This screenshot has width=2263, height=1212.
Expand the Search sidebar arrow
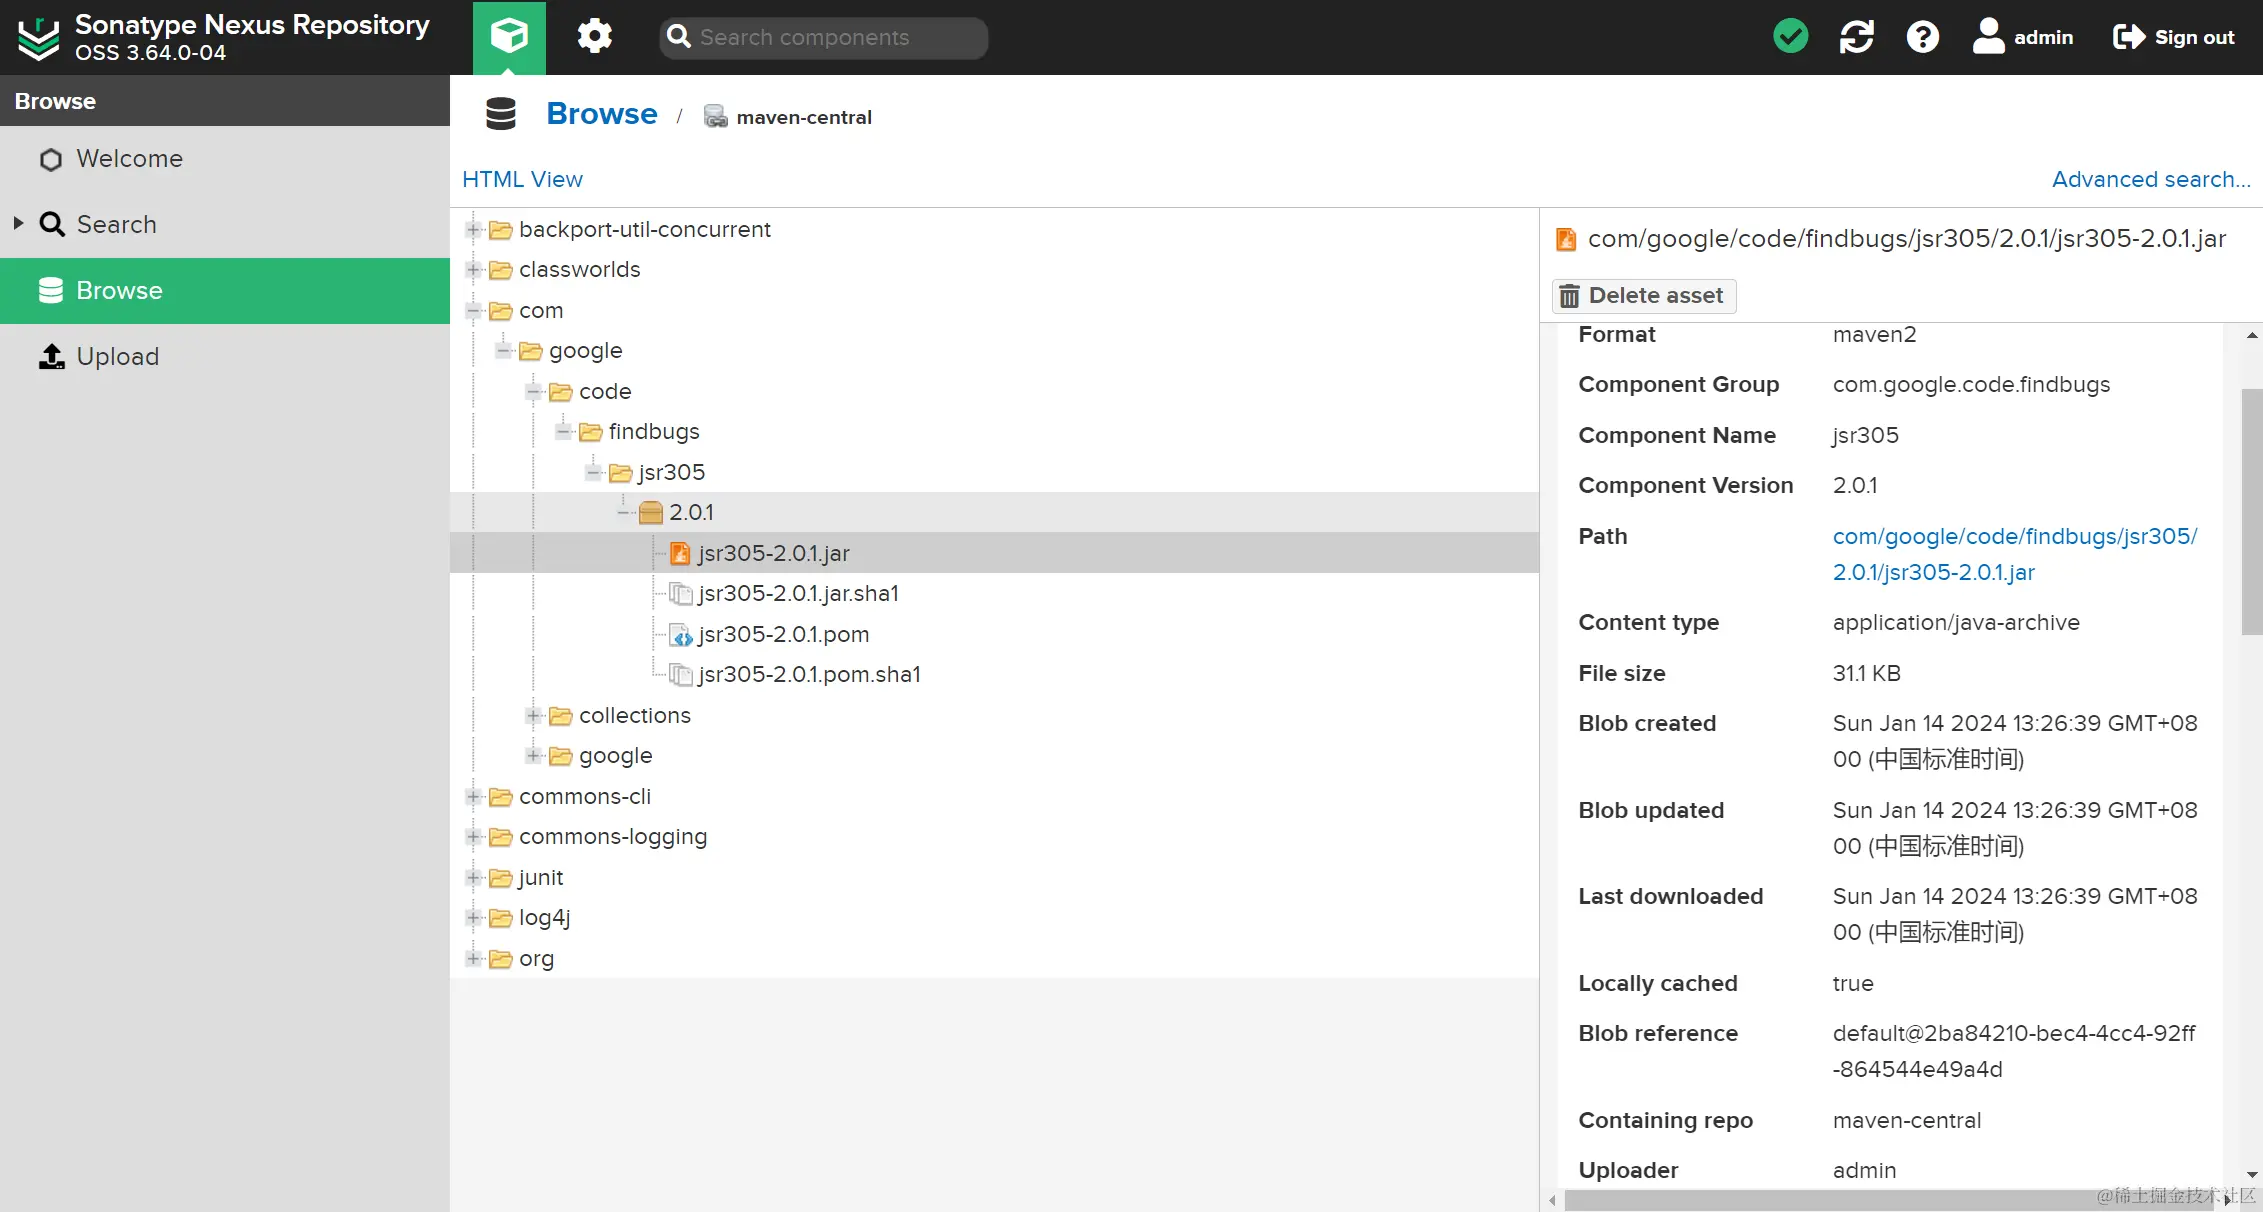click(x=18, y=224)
